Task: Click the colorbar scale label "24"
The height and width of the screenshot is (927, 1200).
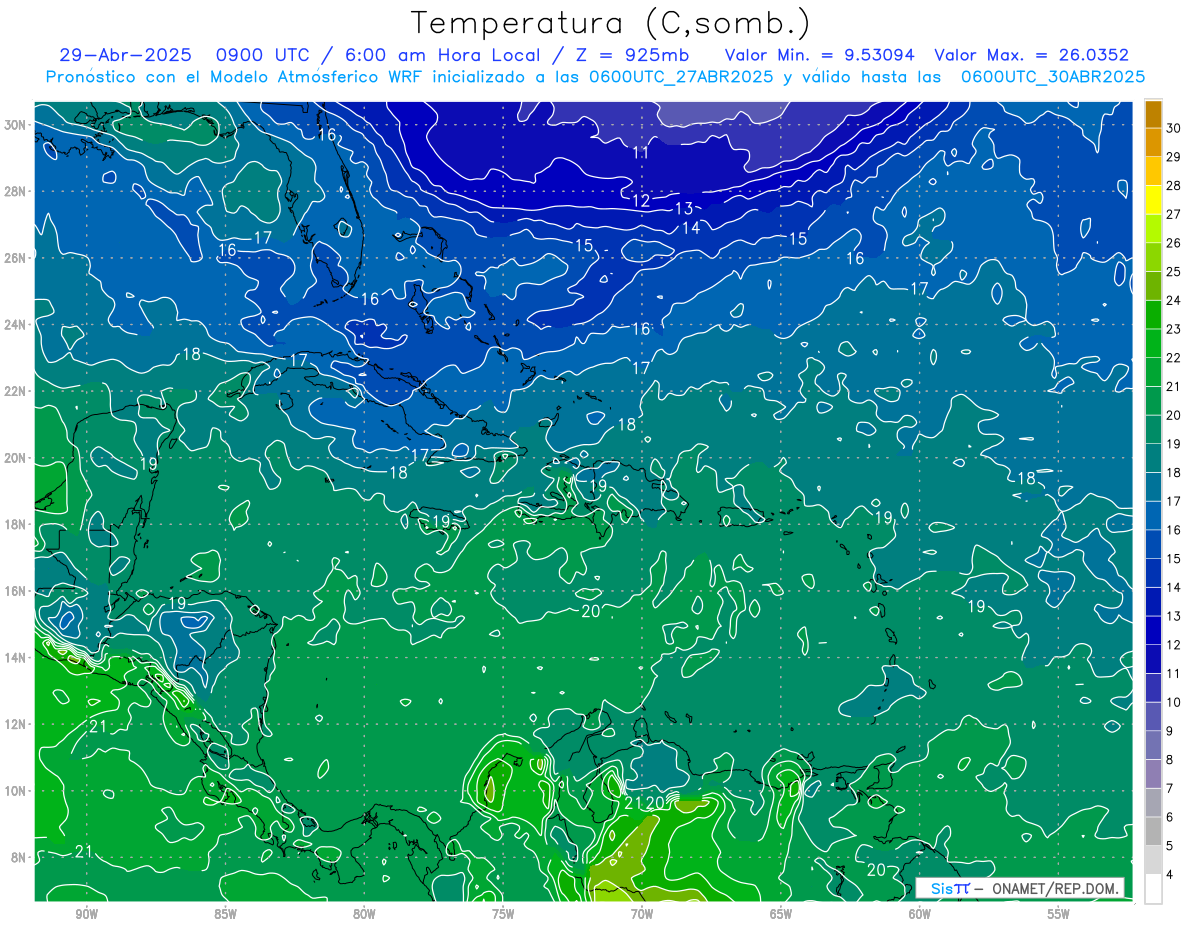Action: coord(1174,300)
